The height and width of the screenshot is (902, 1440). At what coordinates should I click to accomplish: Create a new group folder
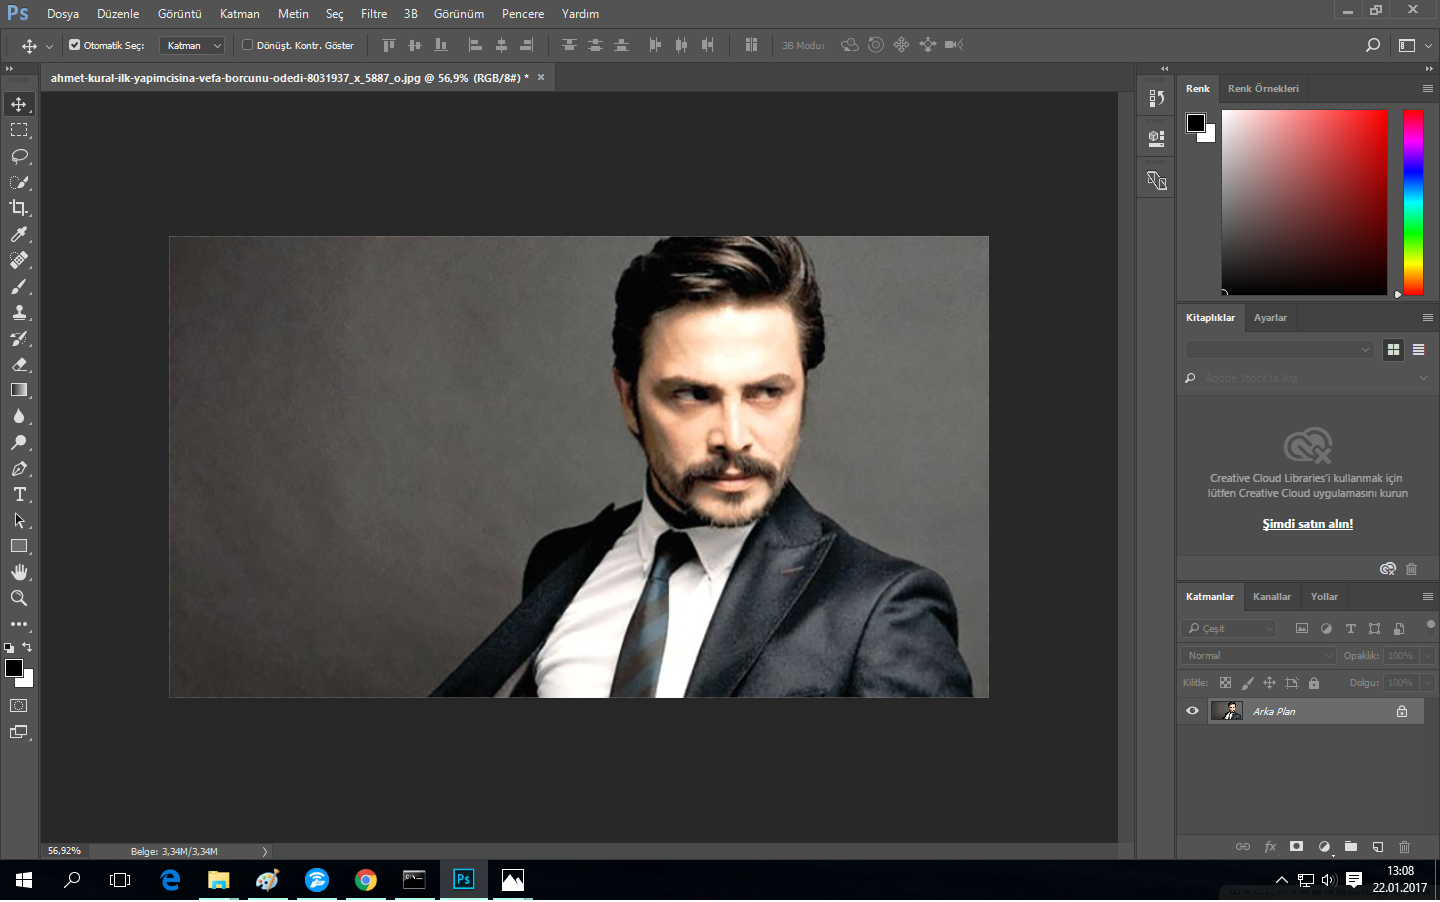click(x=1350, y=846)
